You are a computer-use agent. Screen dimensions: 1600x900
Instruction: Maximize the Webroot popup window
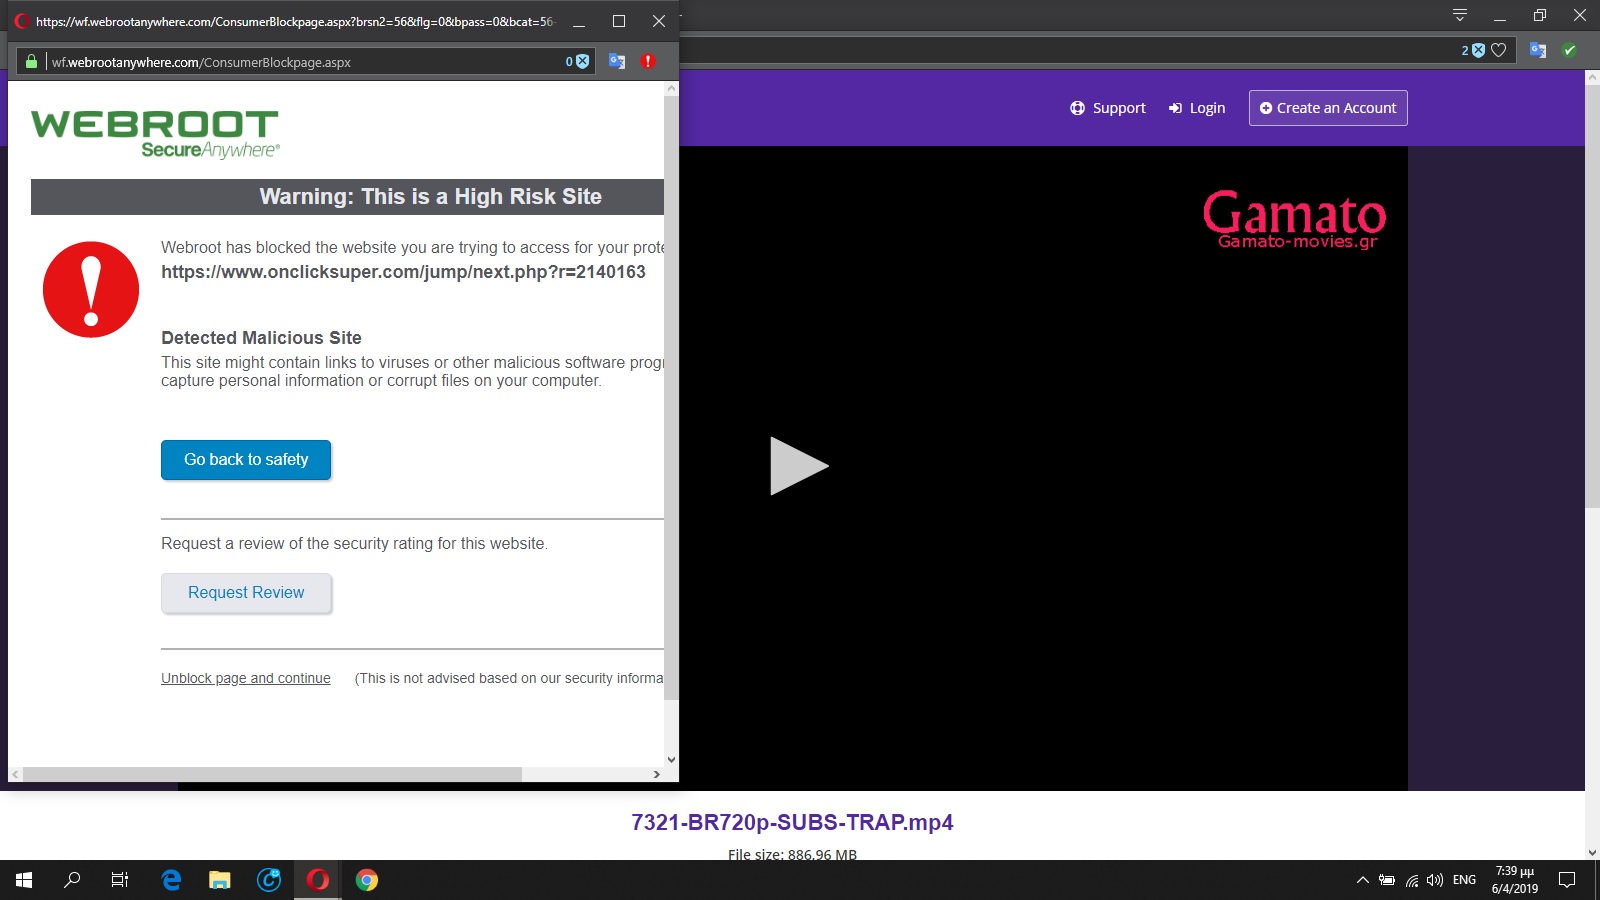[x=619, y=21]
